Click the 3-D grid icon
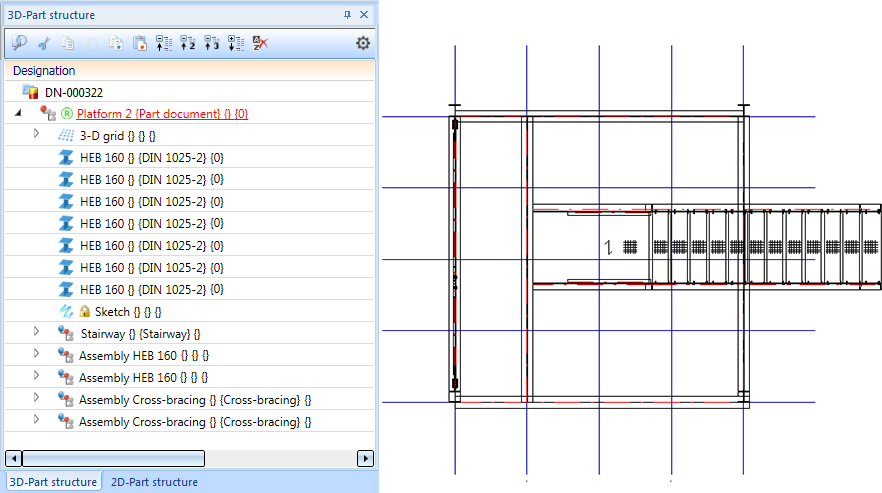The height and width of the screenshot is (493, 882). tap(66, 136)
